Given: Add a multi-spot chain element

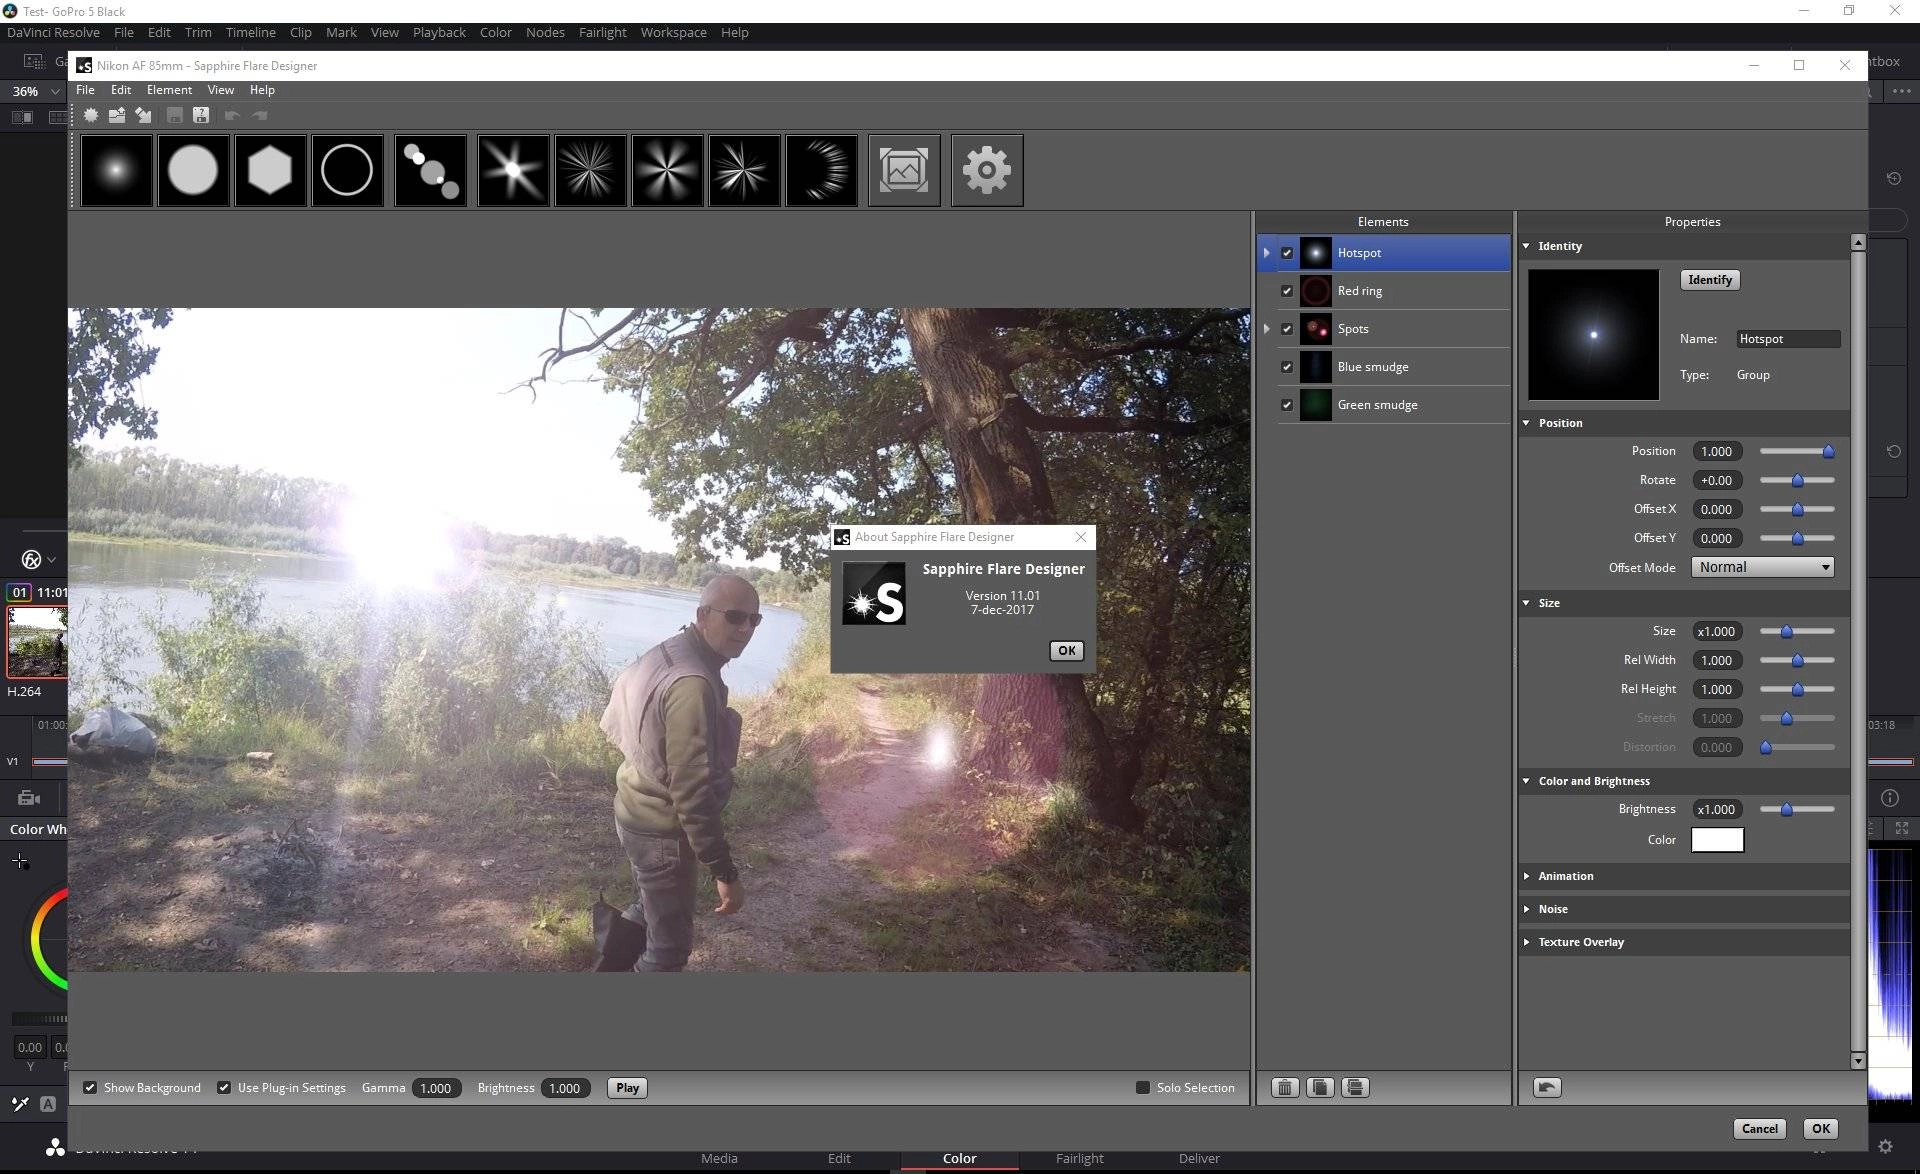Looking at the screenshot, I should coord(431,171).
